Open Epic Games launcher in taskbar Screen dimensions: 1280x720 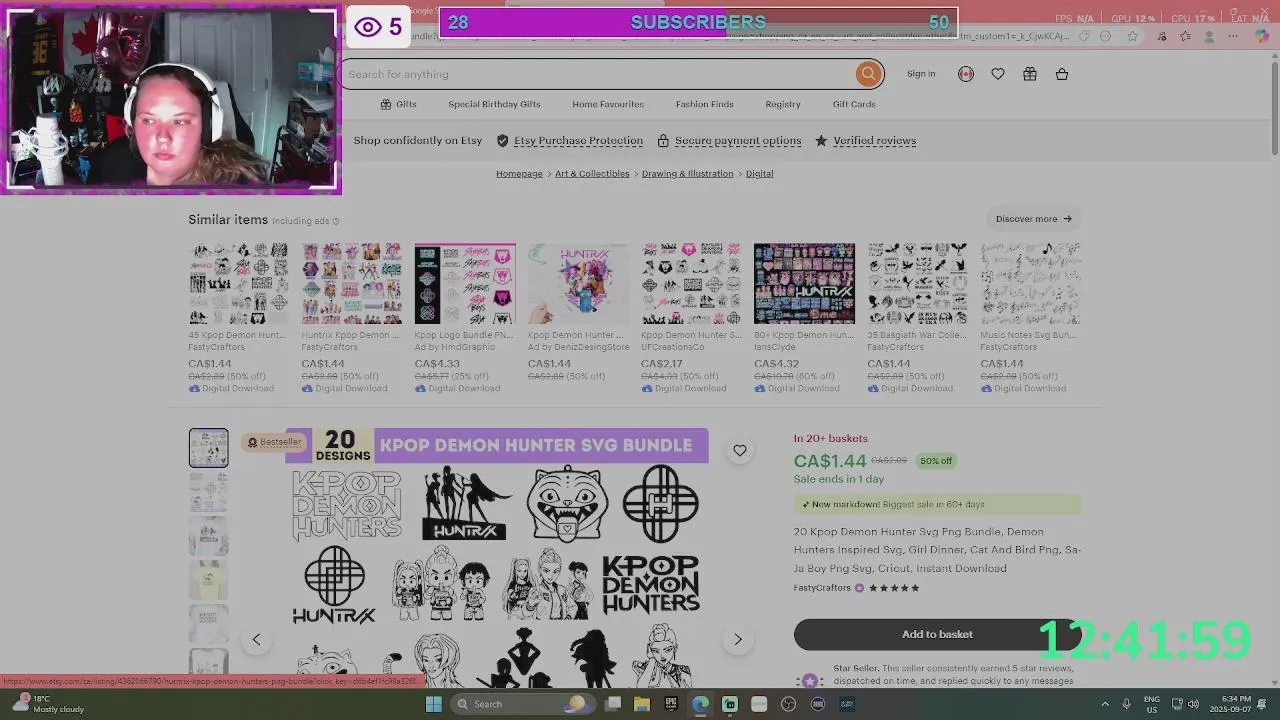coord(671,704)
